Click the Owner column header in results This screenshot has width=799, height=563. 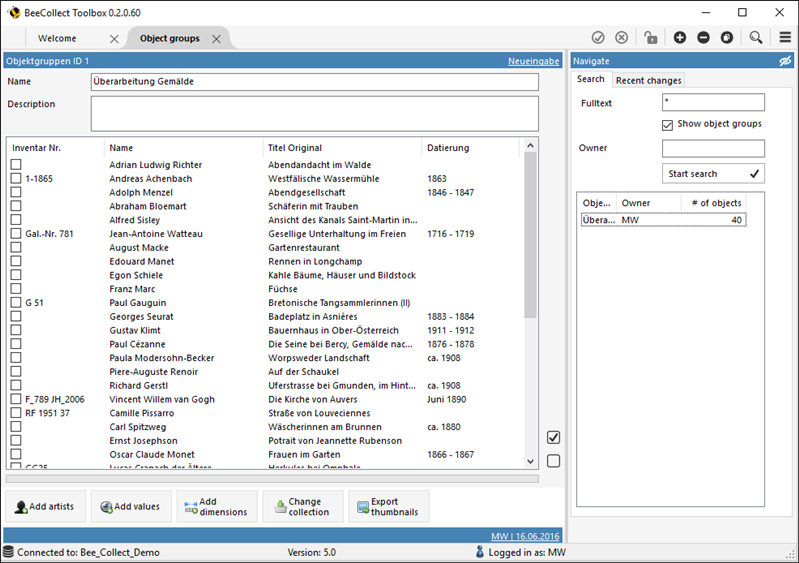coord(649,203)
